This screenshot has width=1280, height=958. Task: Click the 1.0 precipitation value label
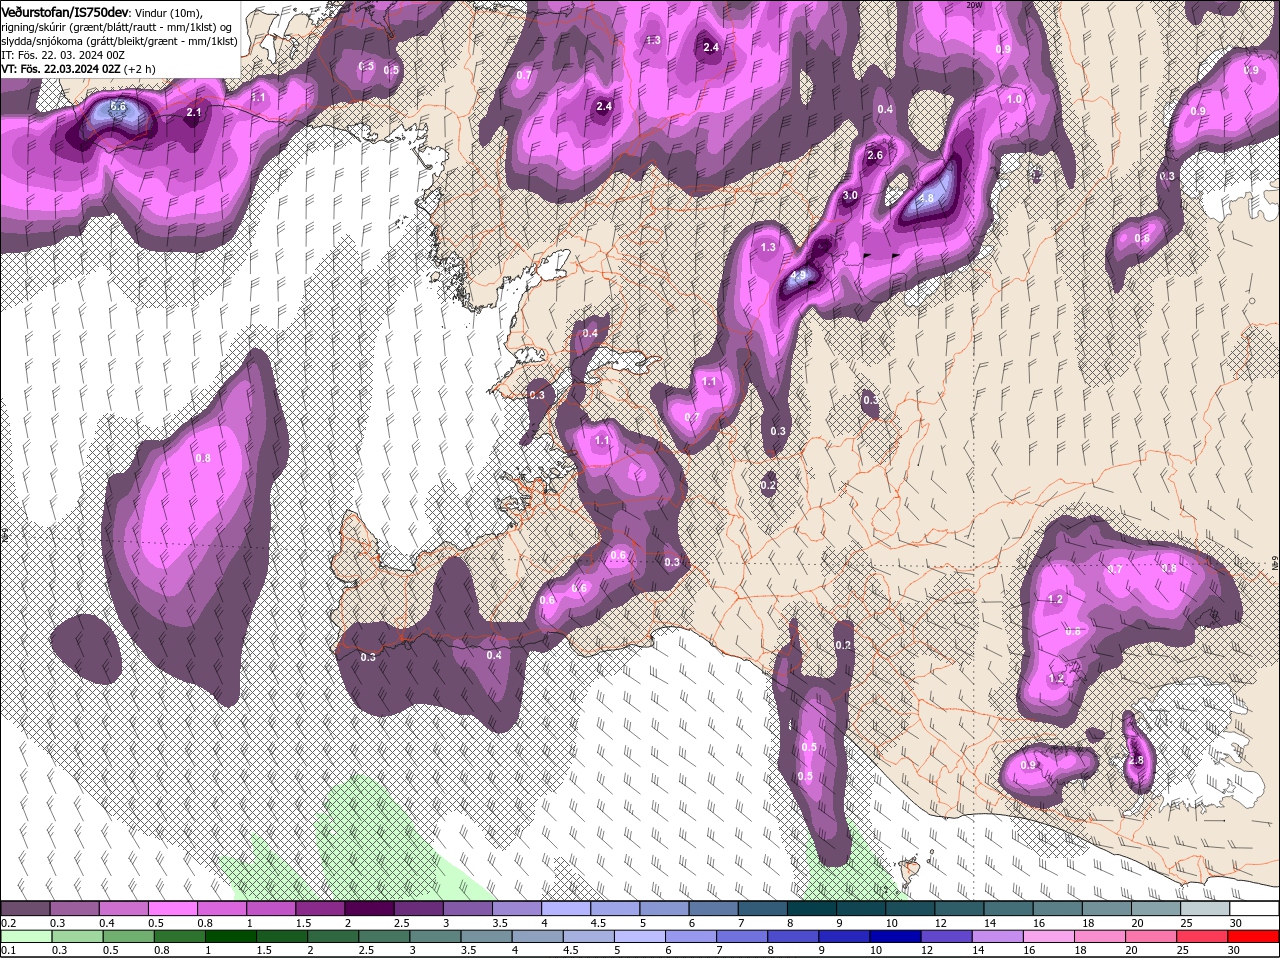(1014, 99)
